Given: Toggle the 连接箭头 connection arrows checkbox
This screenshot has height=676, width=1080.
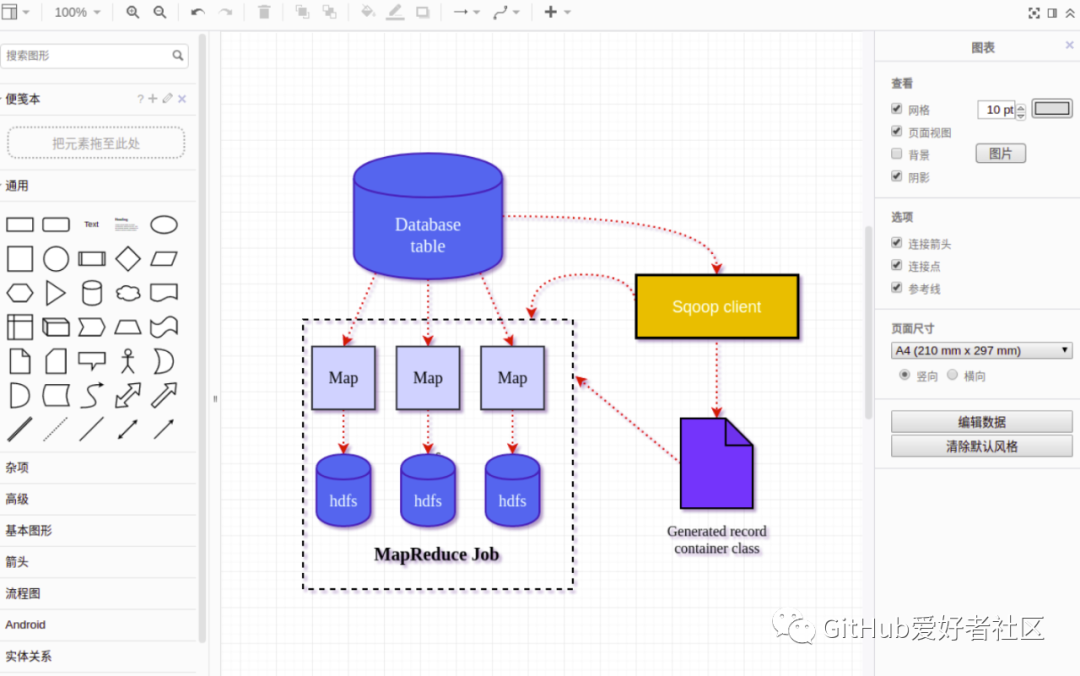Looking at the screenshot, I should 896,243.
